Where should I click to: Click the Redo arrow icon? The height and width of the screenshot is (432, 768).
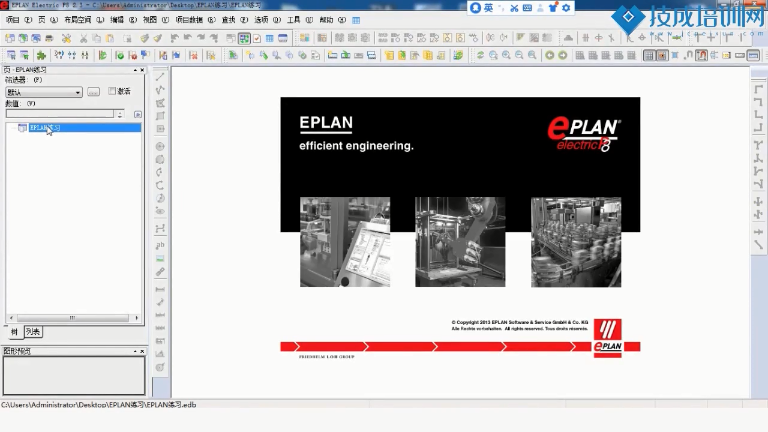tap(201, 38)
